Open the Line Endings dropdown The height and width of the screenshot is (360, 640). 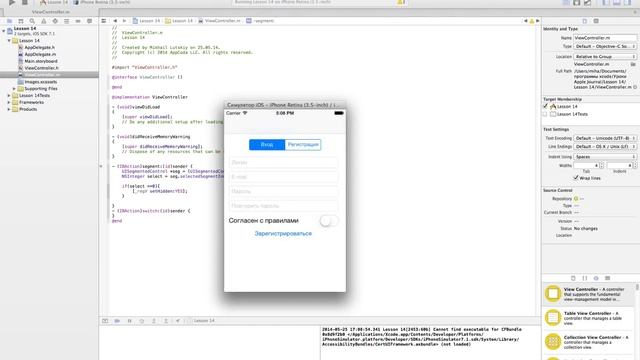tap(605, 147)
